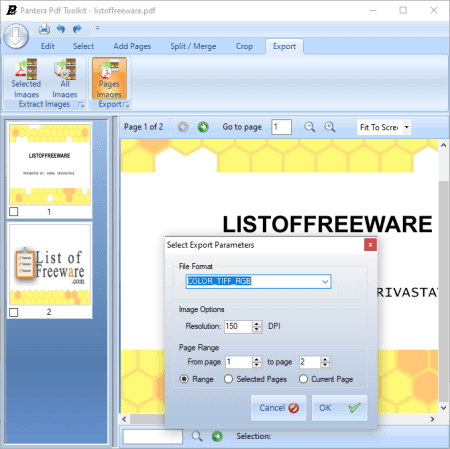Open the Add Pages tab

(x=132, y=46)
